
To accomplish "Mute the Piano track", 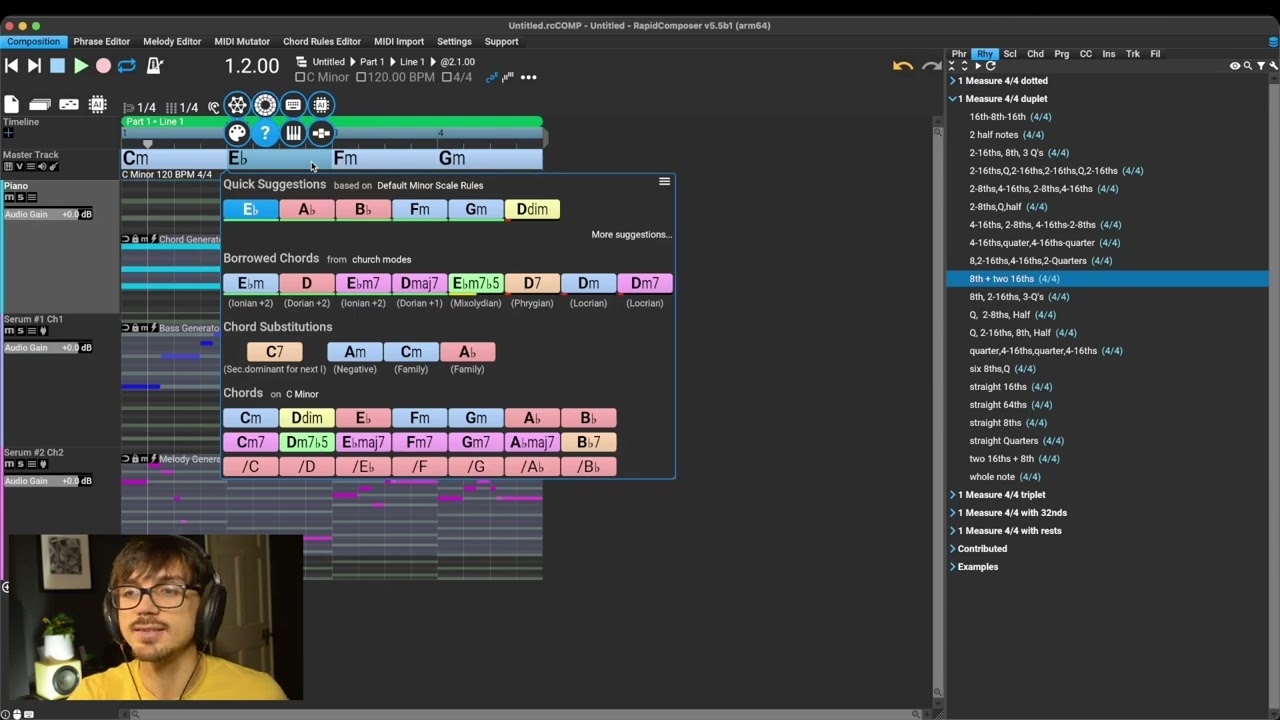I will pyautogui.click(x=9, y=198).
